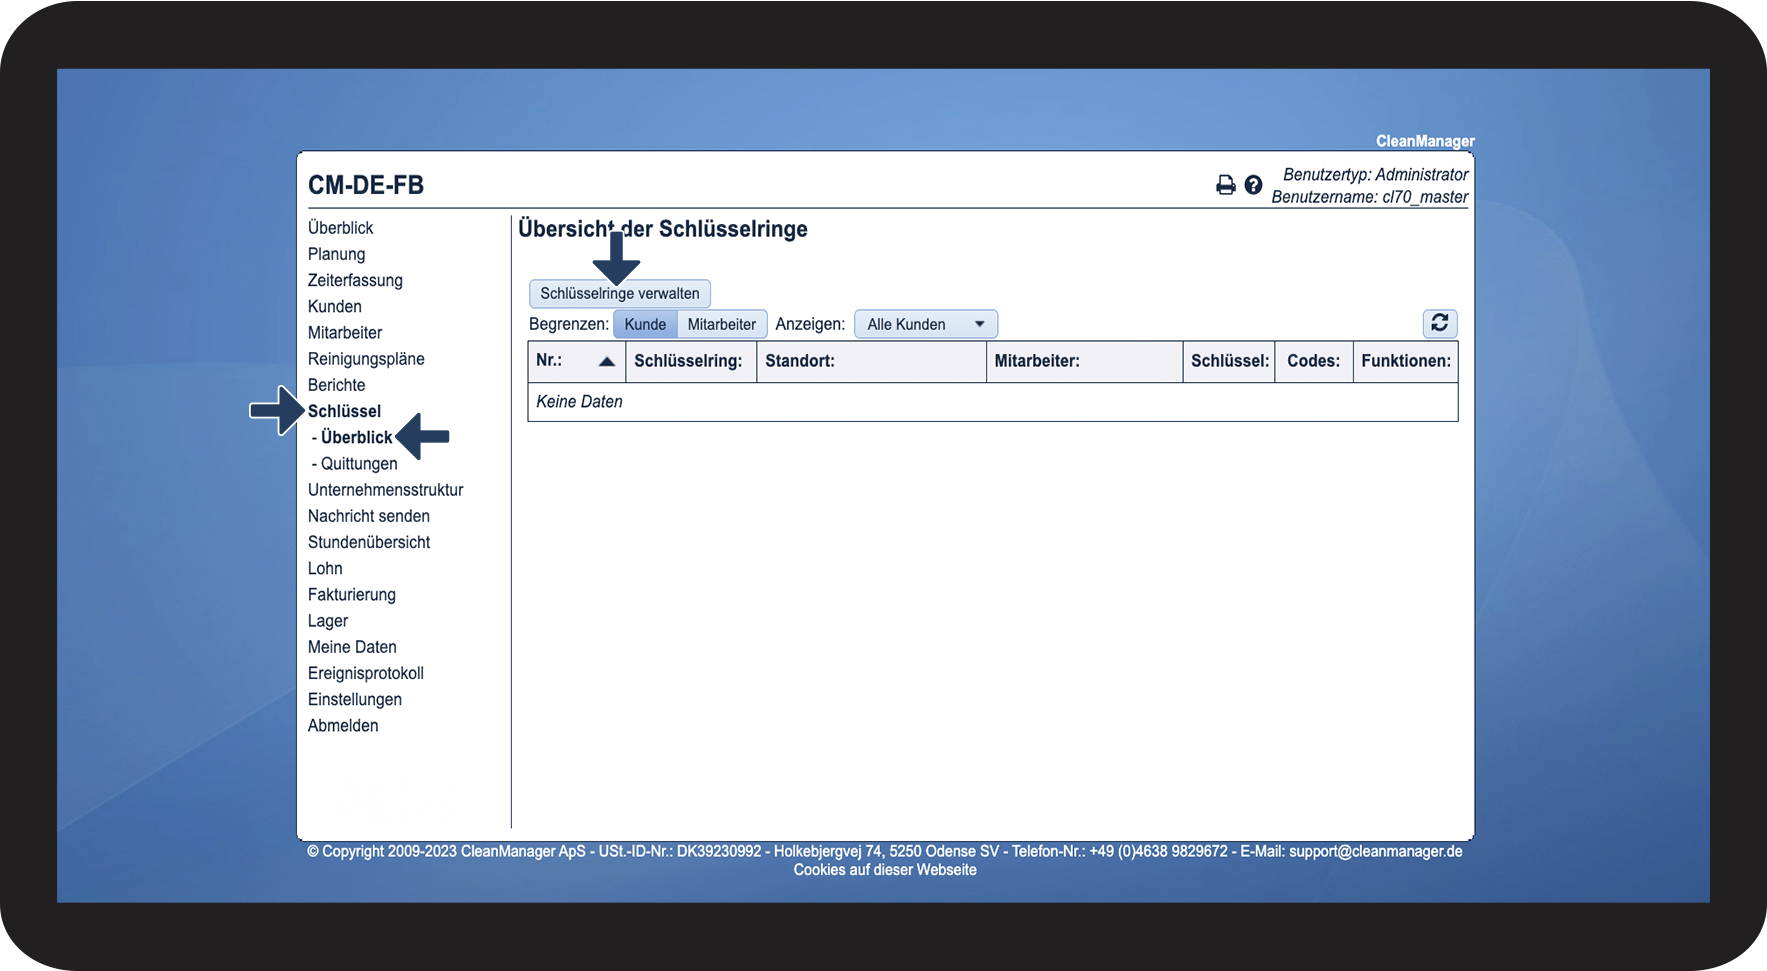Click the Funktionen column header
1767x971 pixels.
pyautogui.click(x=1406, y=361)
